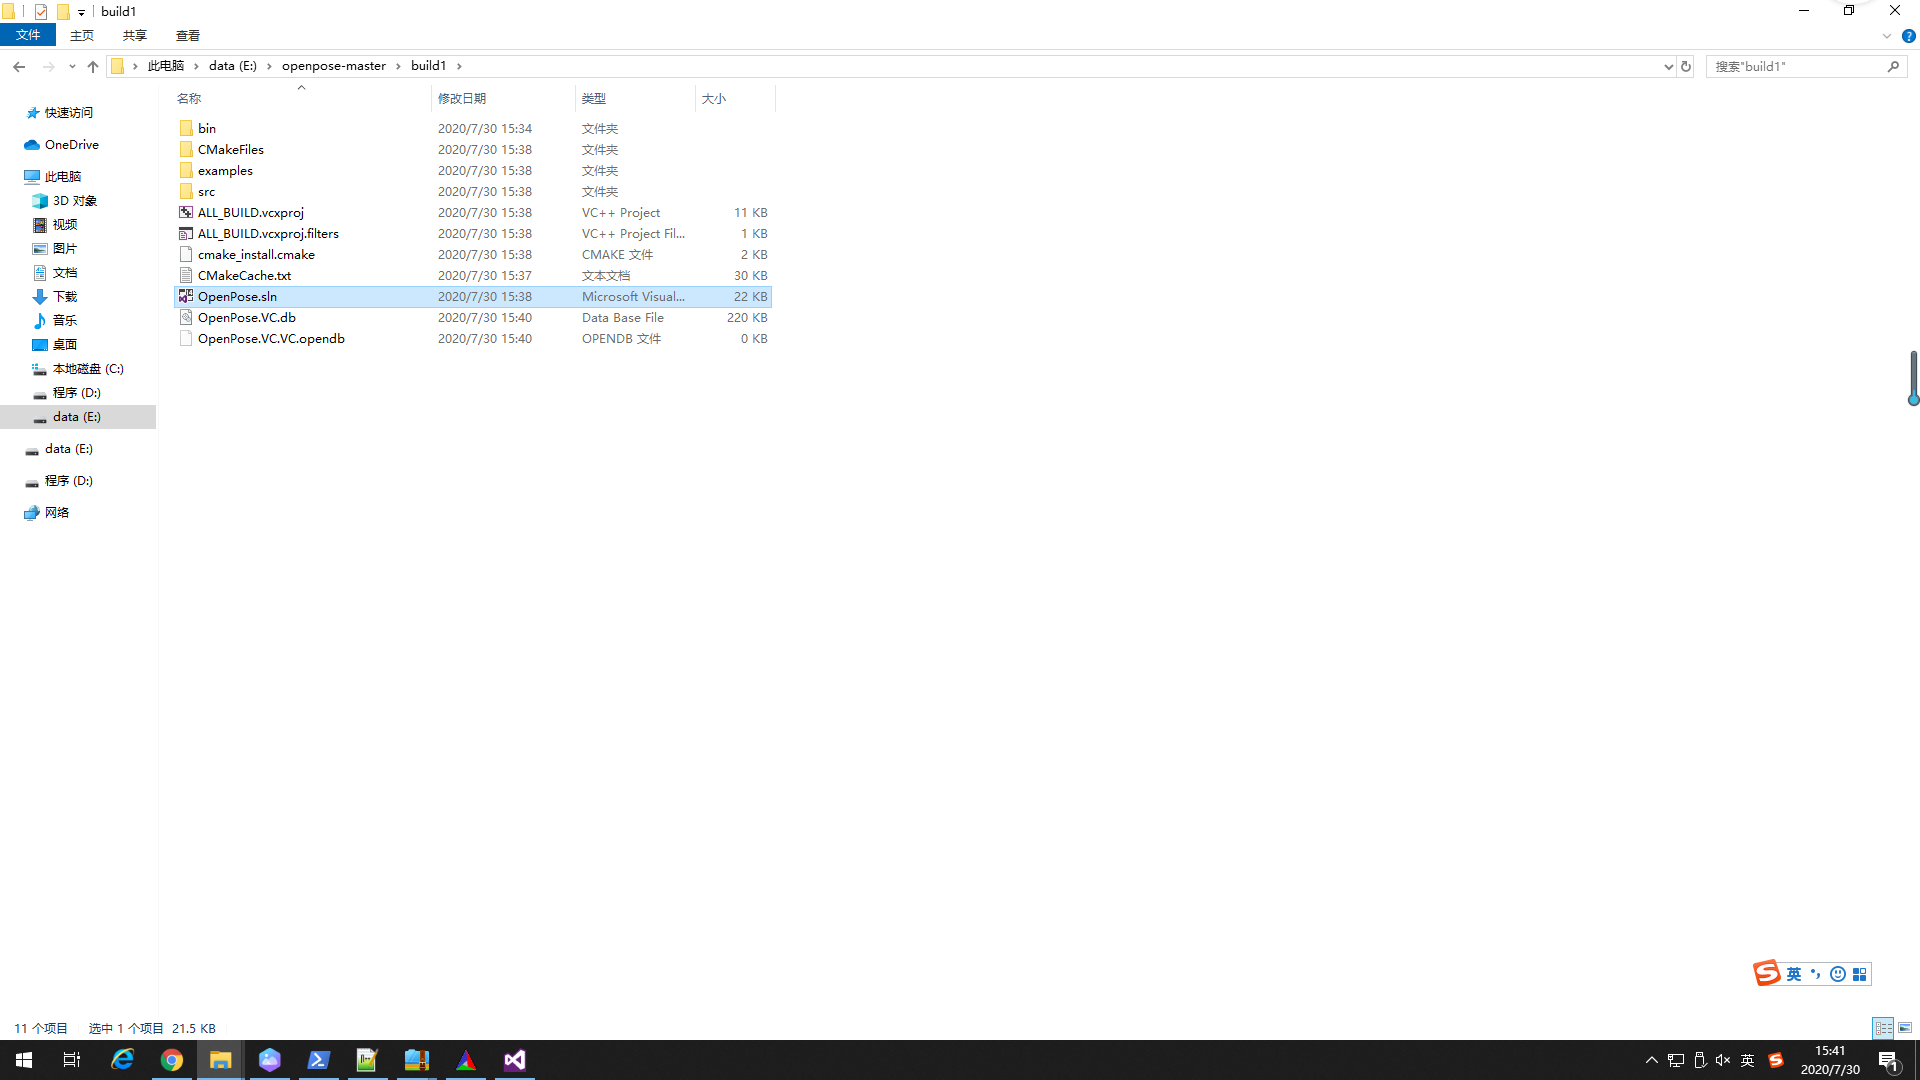
Task: Open the notification center showing 1 alert
Action: [1890, 1062]
